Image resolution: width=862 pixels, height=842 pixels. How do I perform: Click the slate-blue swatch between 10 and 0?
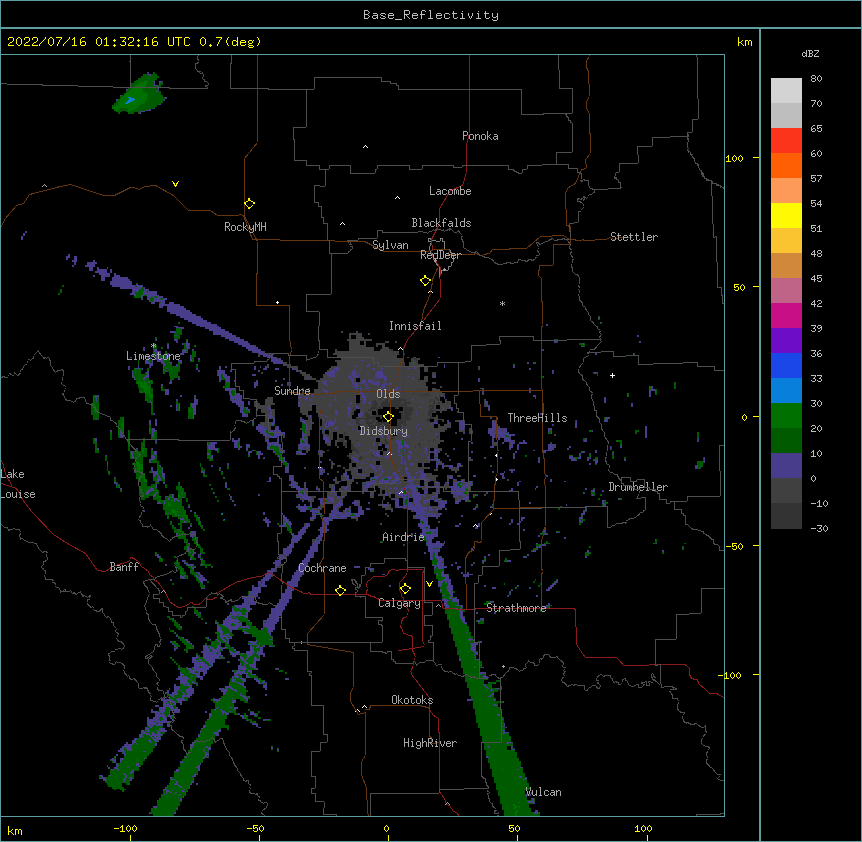tap(786, 466)
